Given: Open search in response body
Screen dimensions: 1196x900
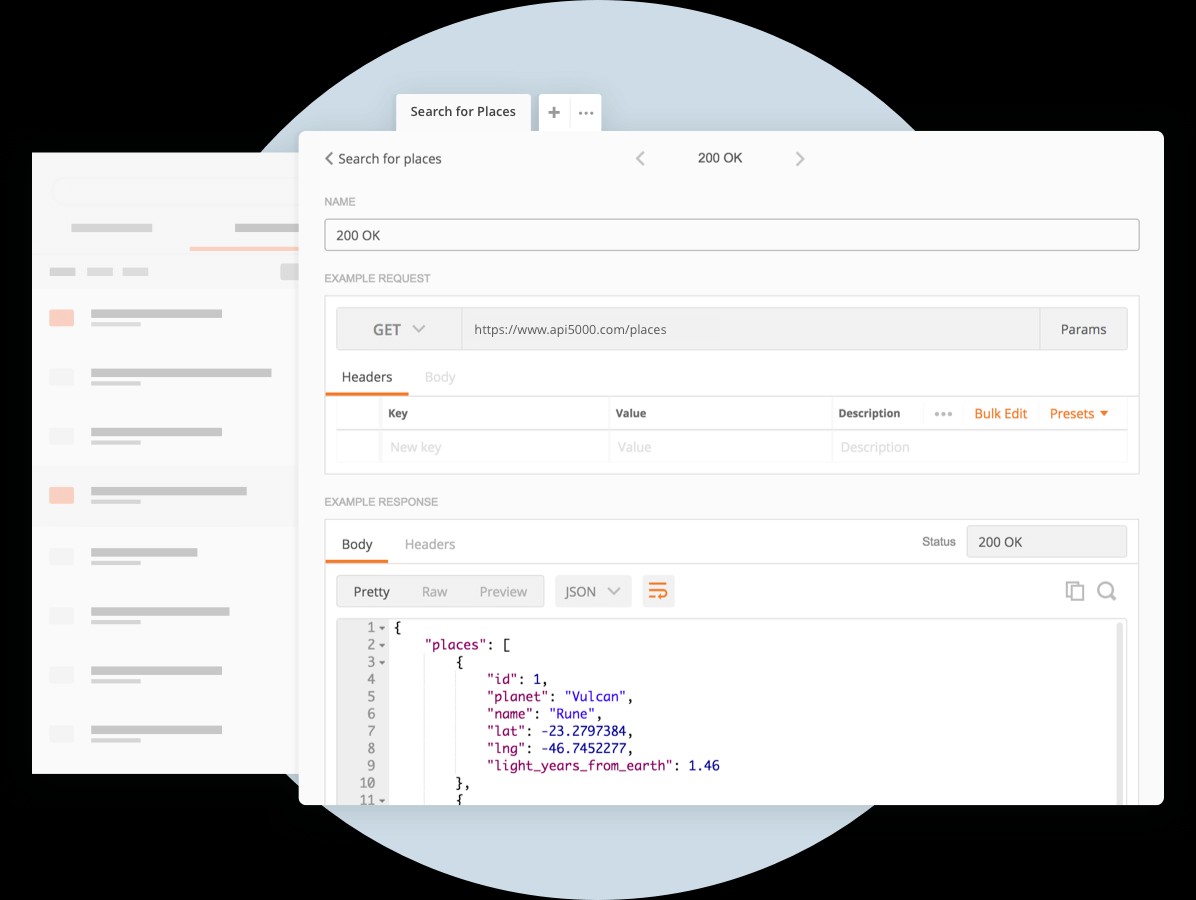Looking at the screenshot, I should 1106,591.
